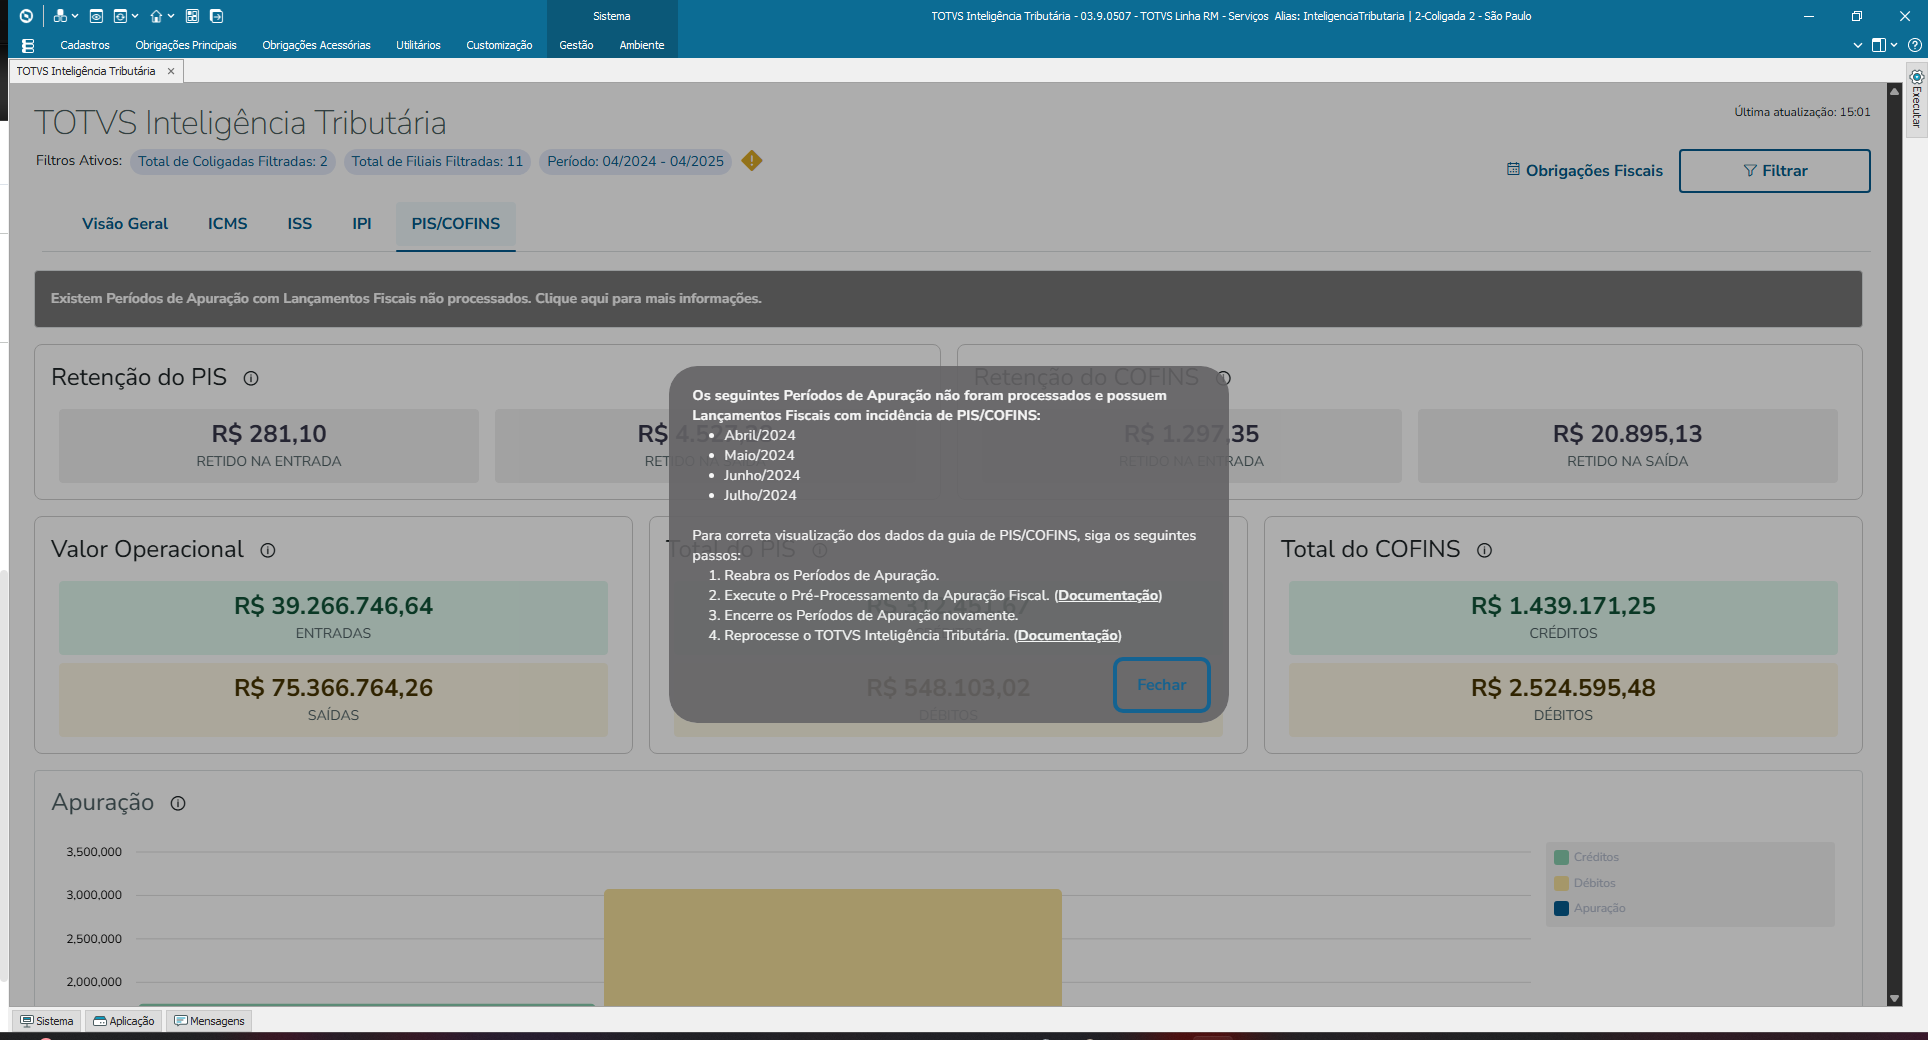
Task: Click the exit arrow icon in the quick toolbar
Action: tap(216, 16)
